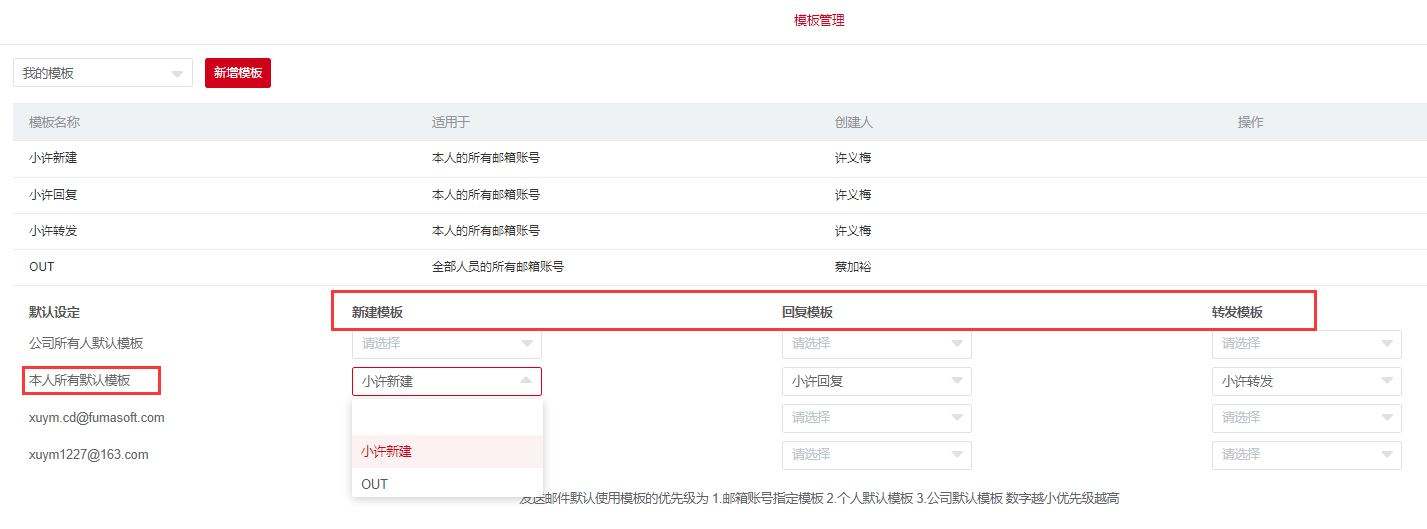This screenshot has height=529, width=1427.
Task: Click the 小许新建 template row name
Action: (53, 158)
